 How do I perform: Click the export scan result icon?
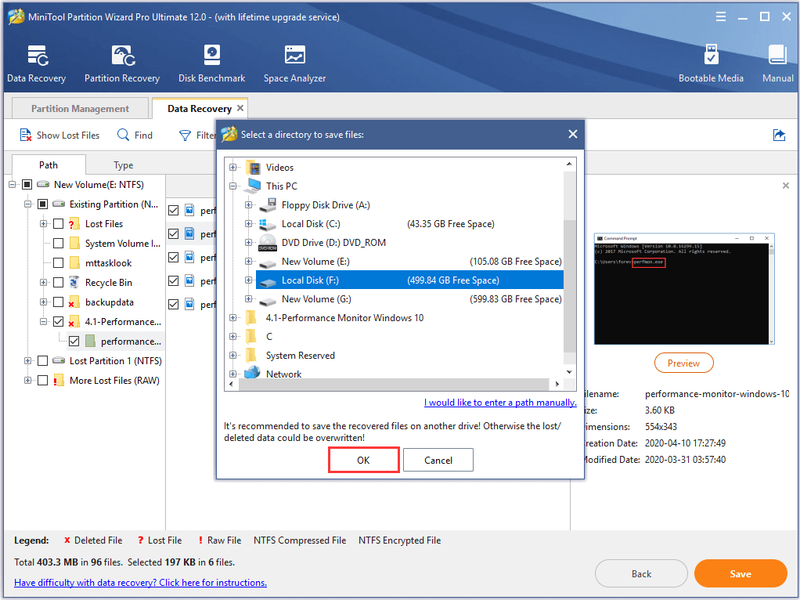pos(779,135)
